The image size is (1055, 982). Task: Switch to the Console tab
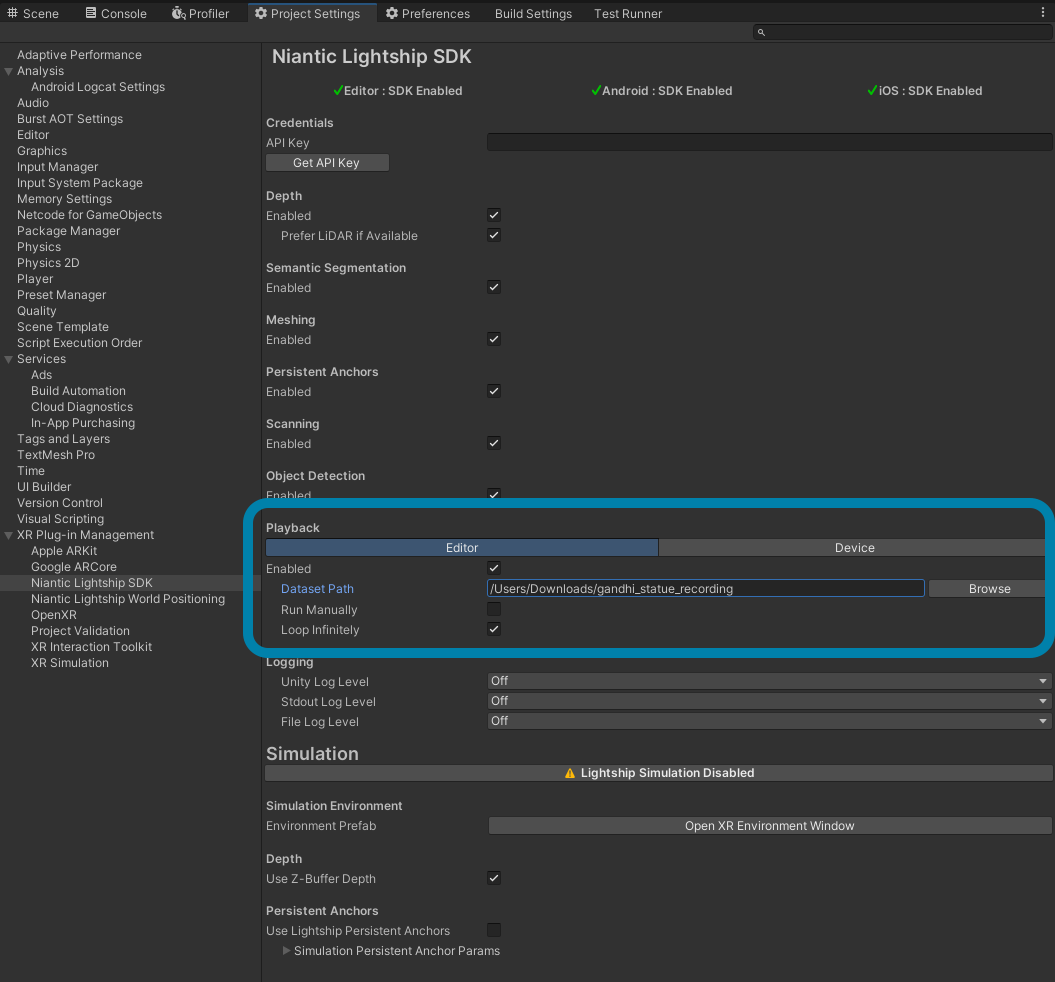[x=116, y=13]
